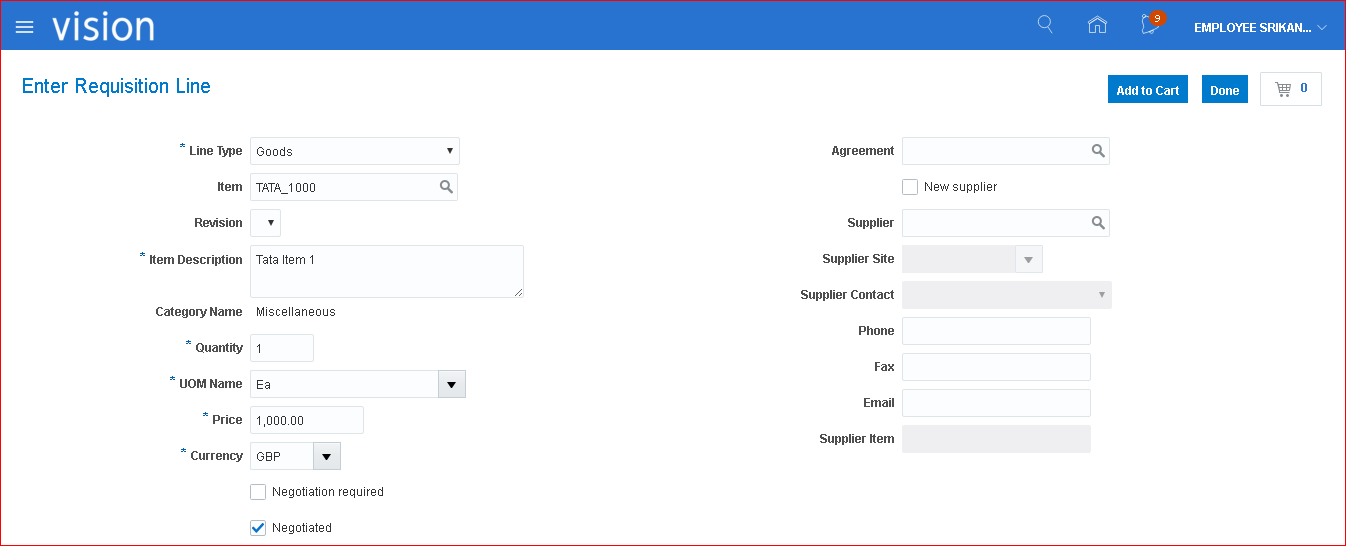Click the search magnifier in header
The width and height of the screenshot is (1346, 546).
point(1045,25)
